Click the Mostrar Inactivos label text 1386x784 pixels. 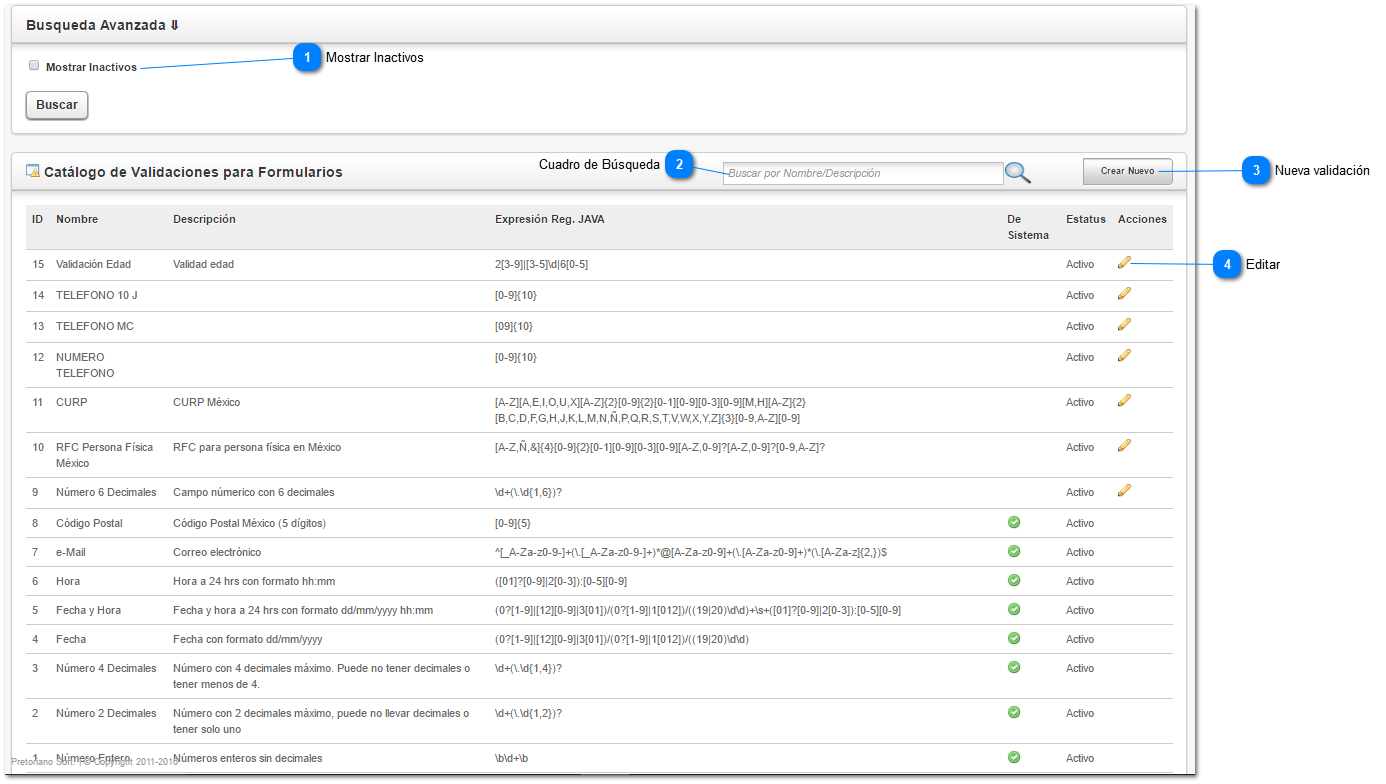tap(91, 67)
